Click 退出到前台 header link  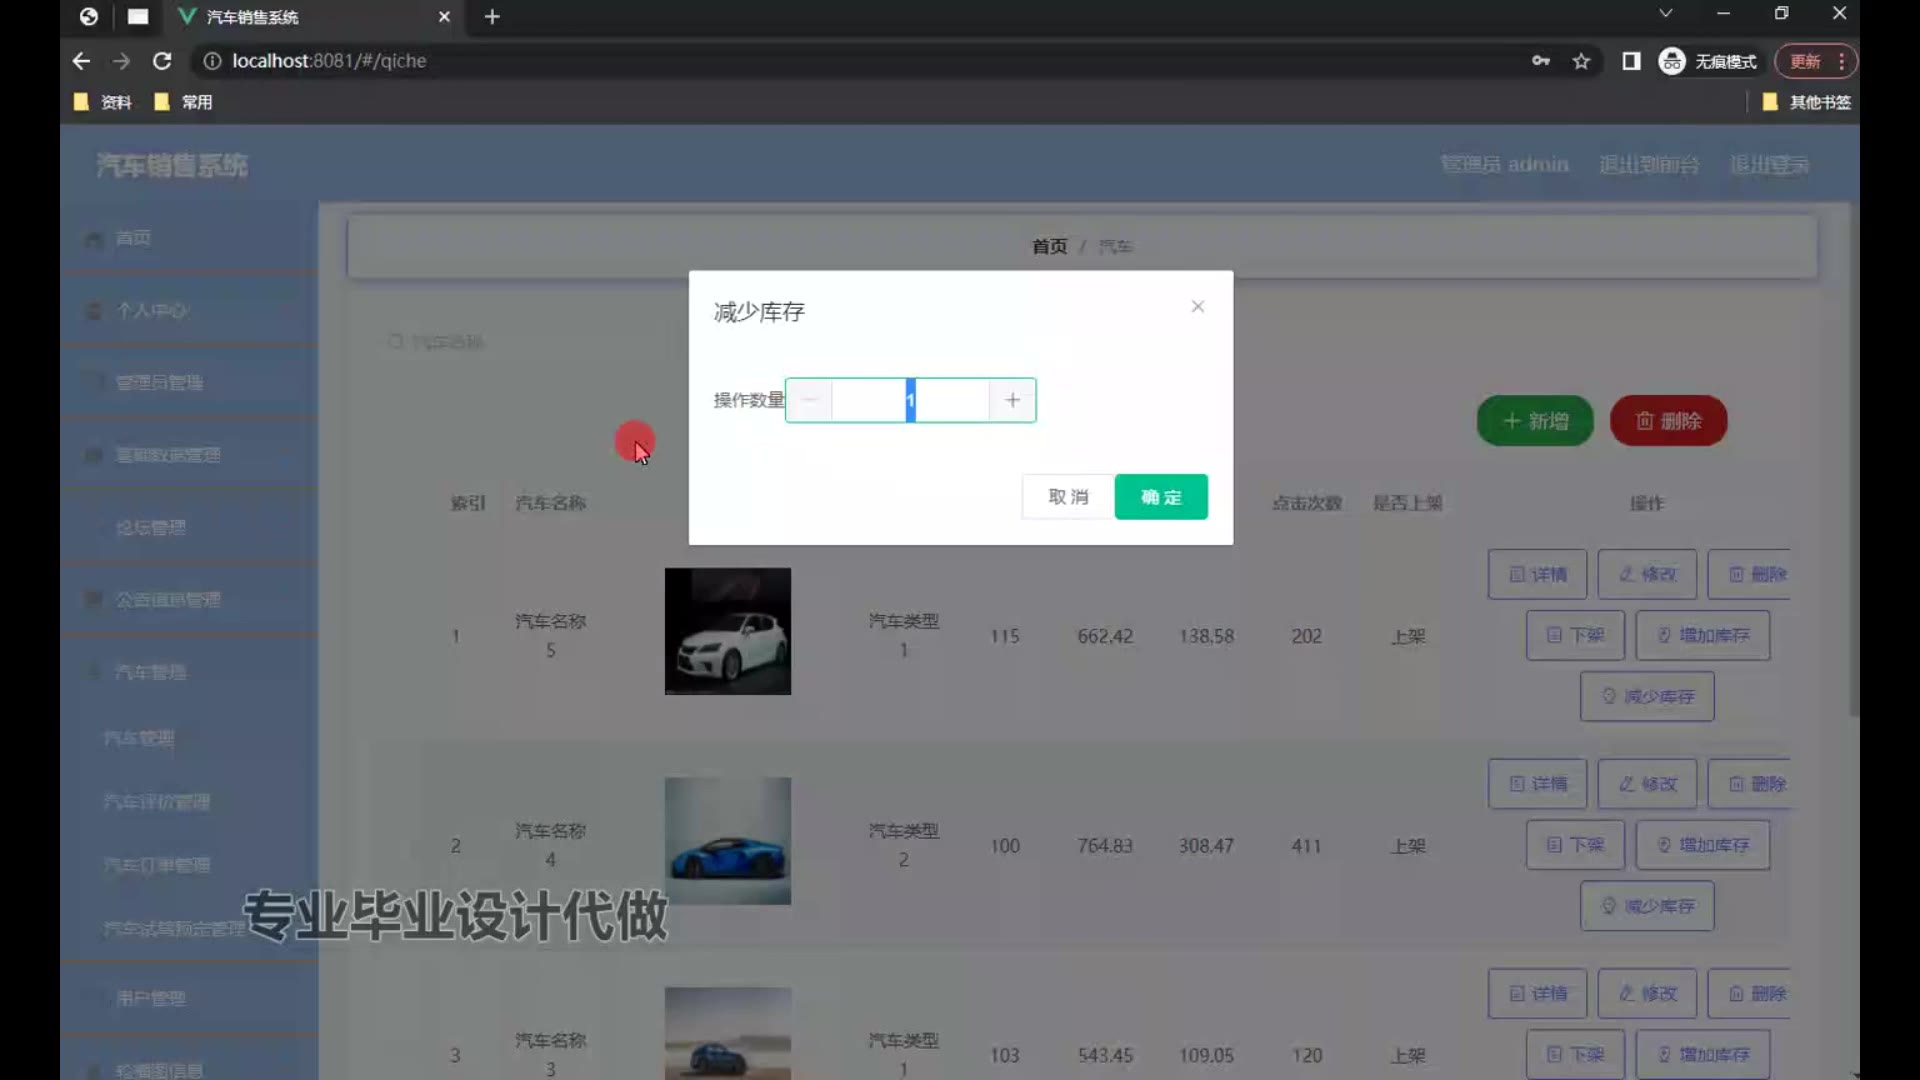coord(1648,164)
